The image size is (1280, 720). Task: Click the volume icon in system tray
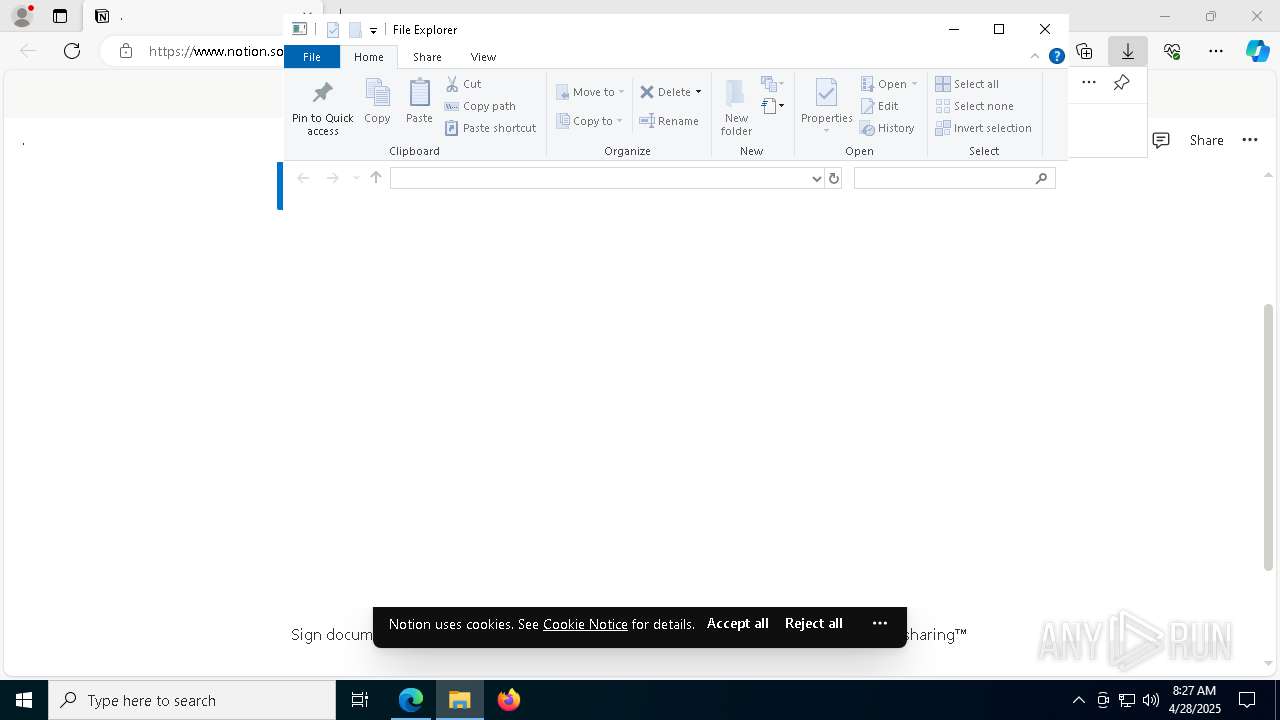(1151, 700)
